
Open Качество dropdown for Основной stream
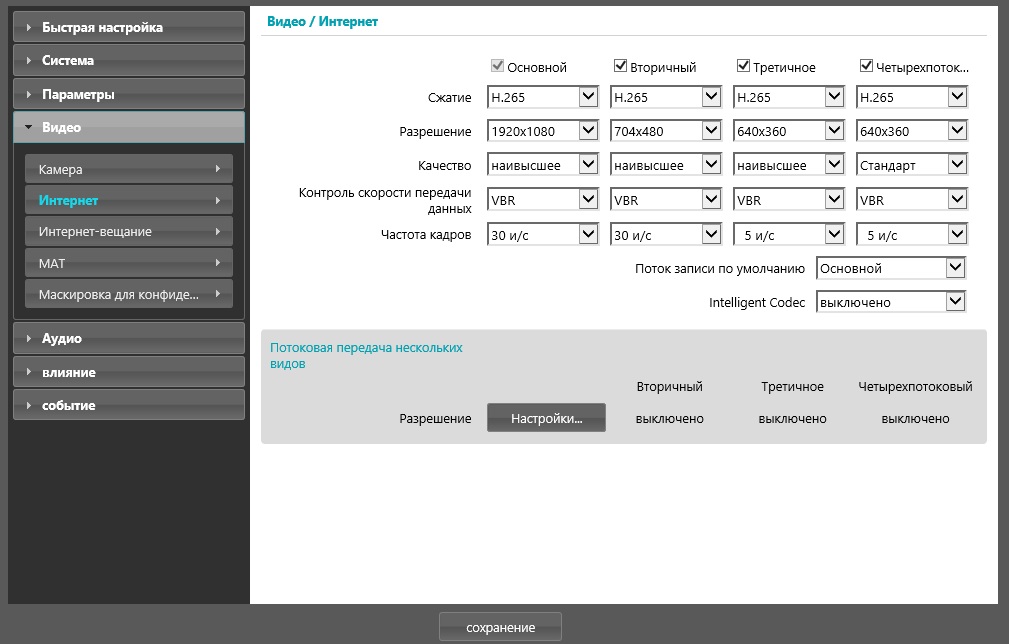tap(543, 165)
